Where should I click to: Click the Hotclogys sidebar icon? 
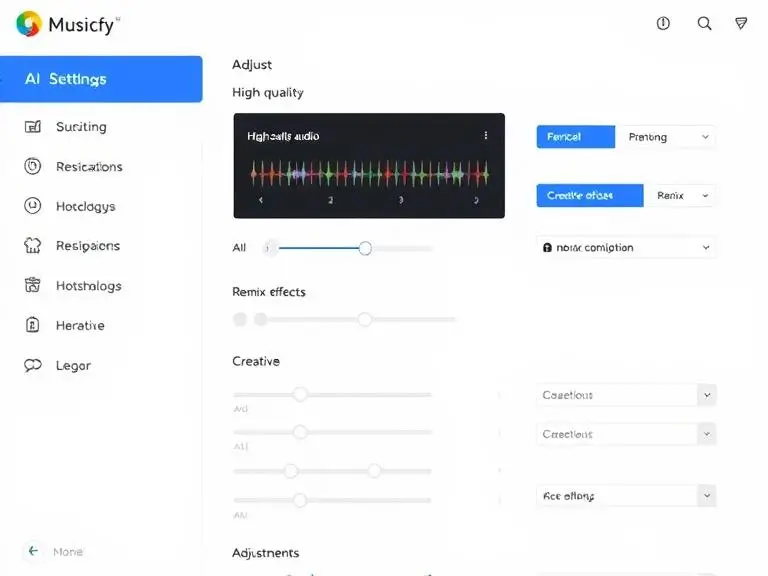point(33,206)
